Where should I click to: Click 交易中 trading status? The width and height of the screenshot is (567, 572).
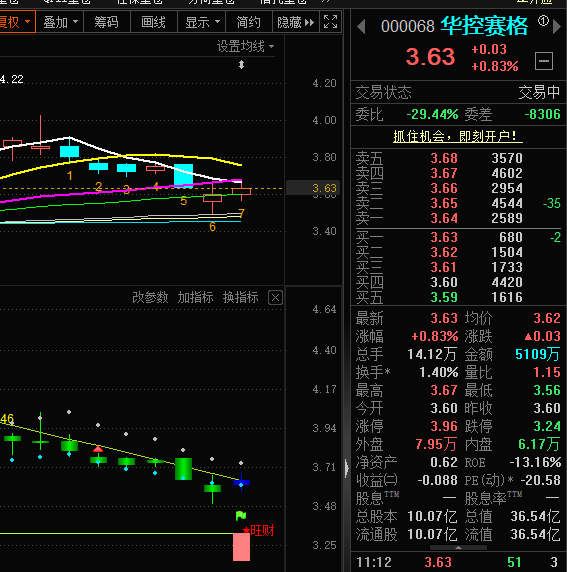point(539,93)
